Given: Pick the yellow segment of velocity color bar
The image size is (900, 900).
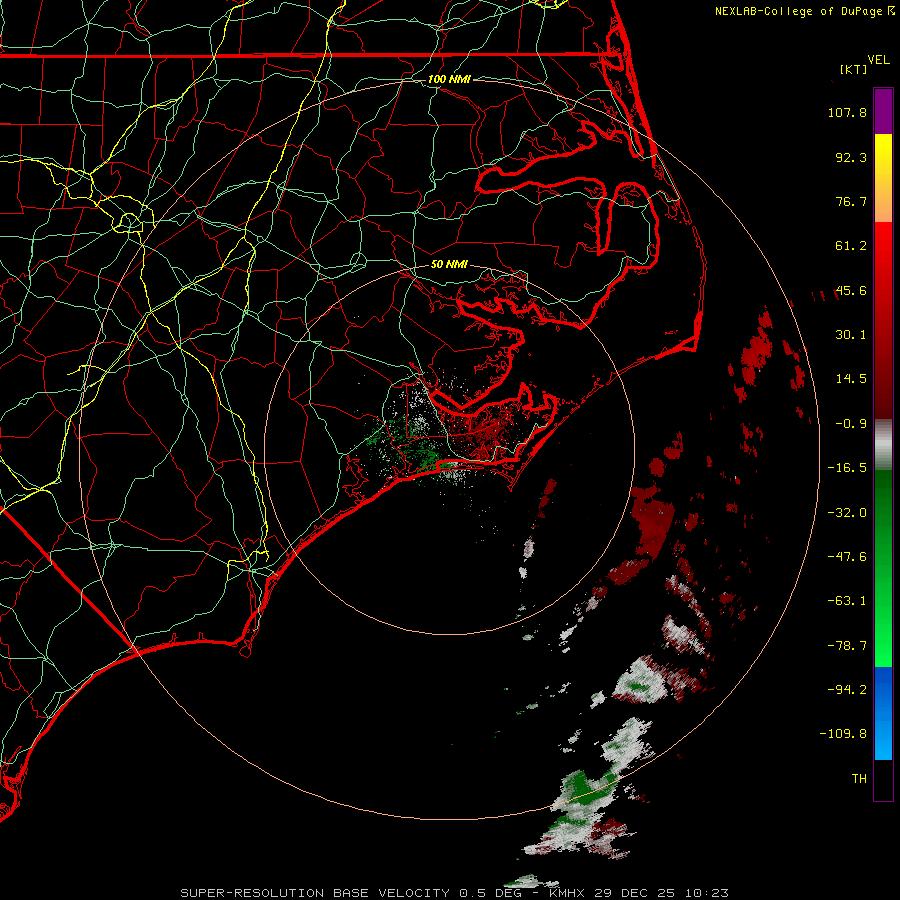Looking at the screenshot, I should [883, 153].
